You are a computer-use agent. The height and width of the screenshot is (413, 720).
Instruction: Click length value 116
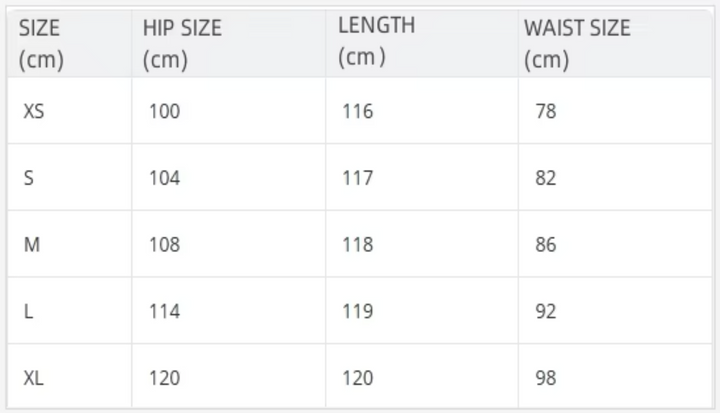pyautogui.click(x=358, y=111)
